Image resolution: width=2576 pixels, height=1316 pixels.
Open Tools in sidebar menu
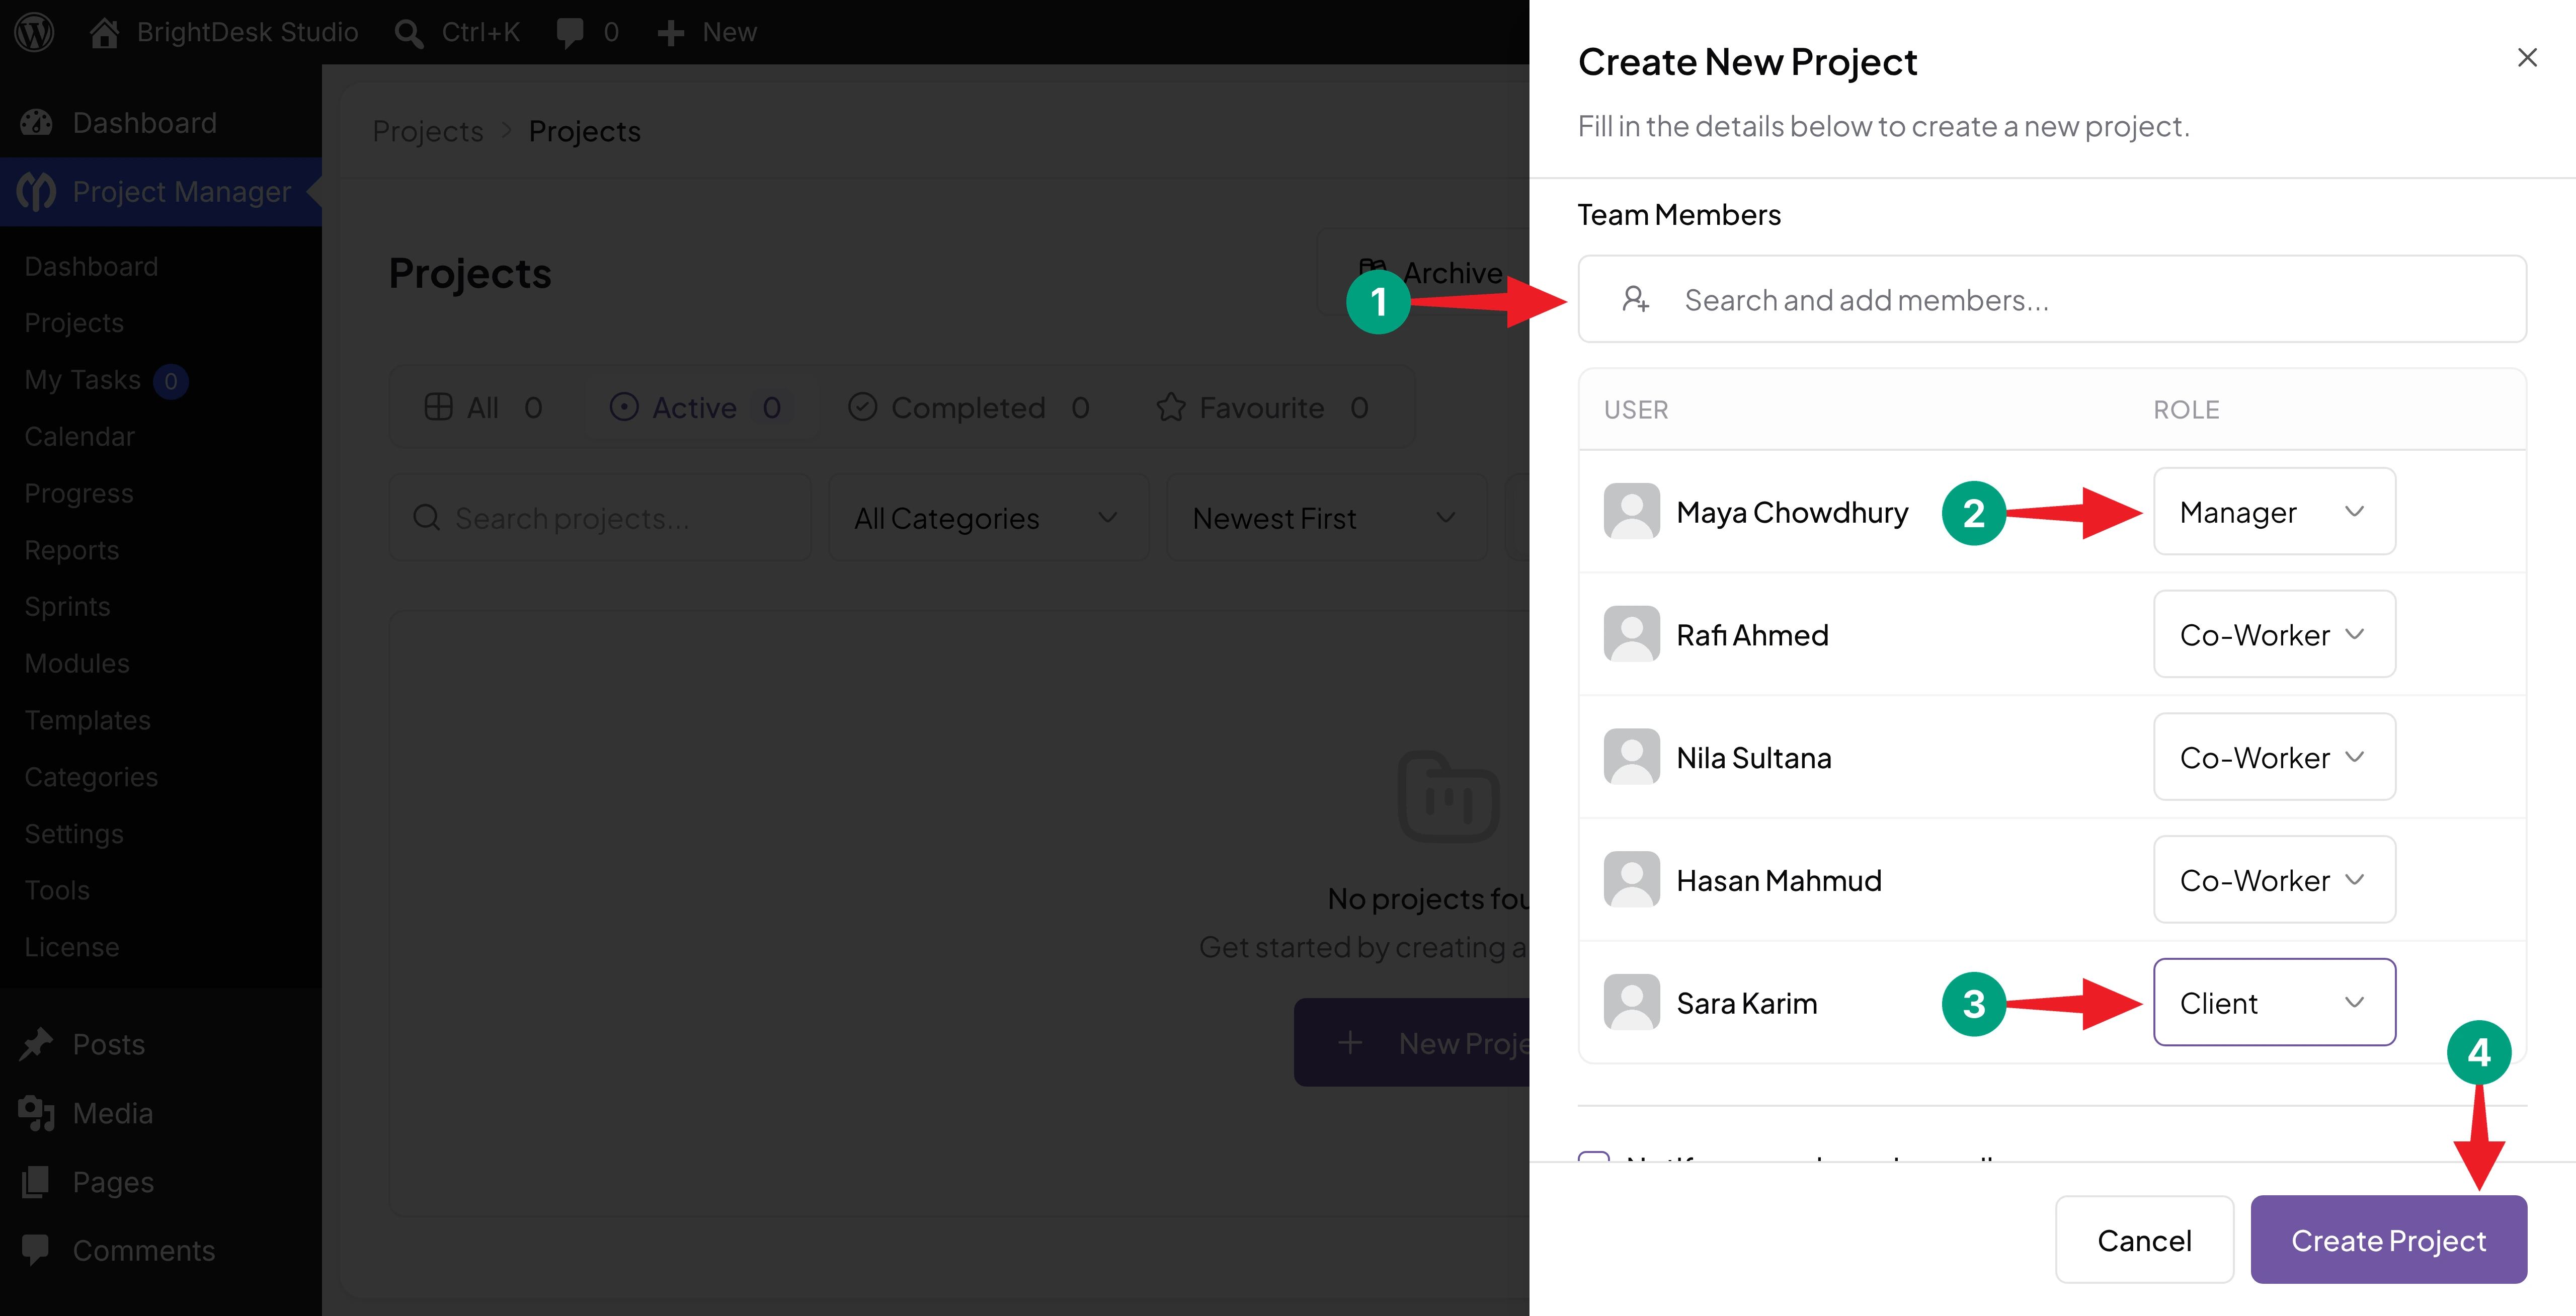point(57,890)
